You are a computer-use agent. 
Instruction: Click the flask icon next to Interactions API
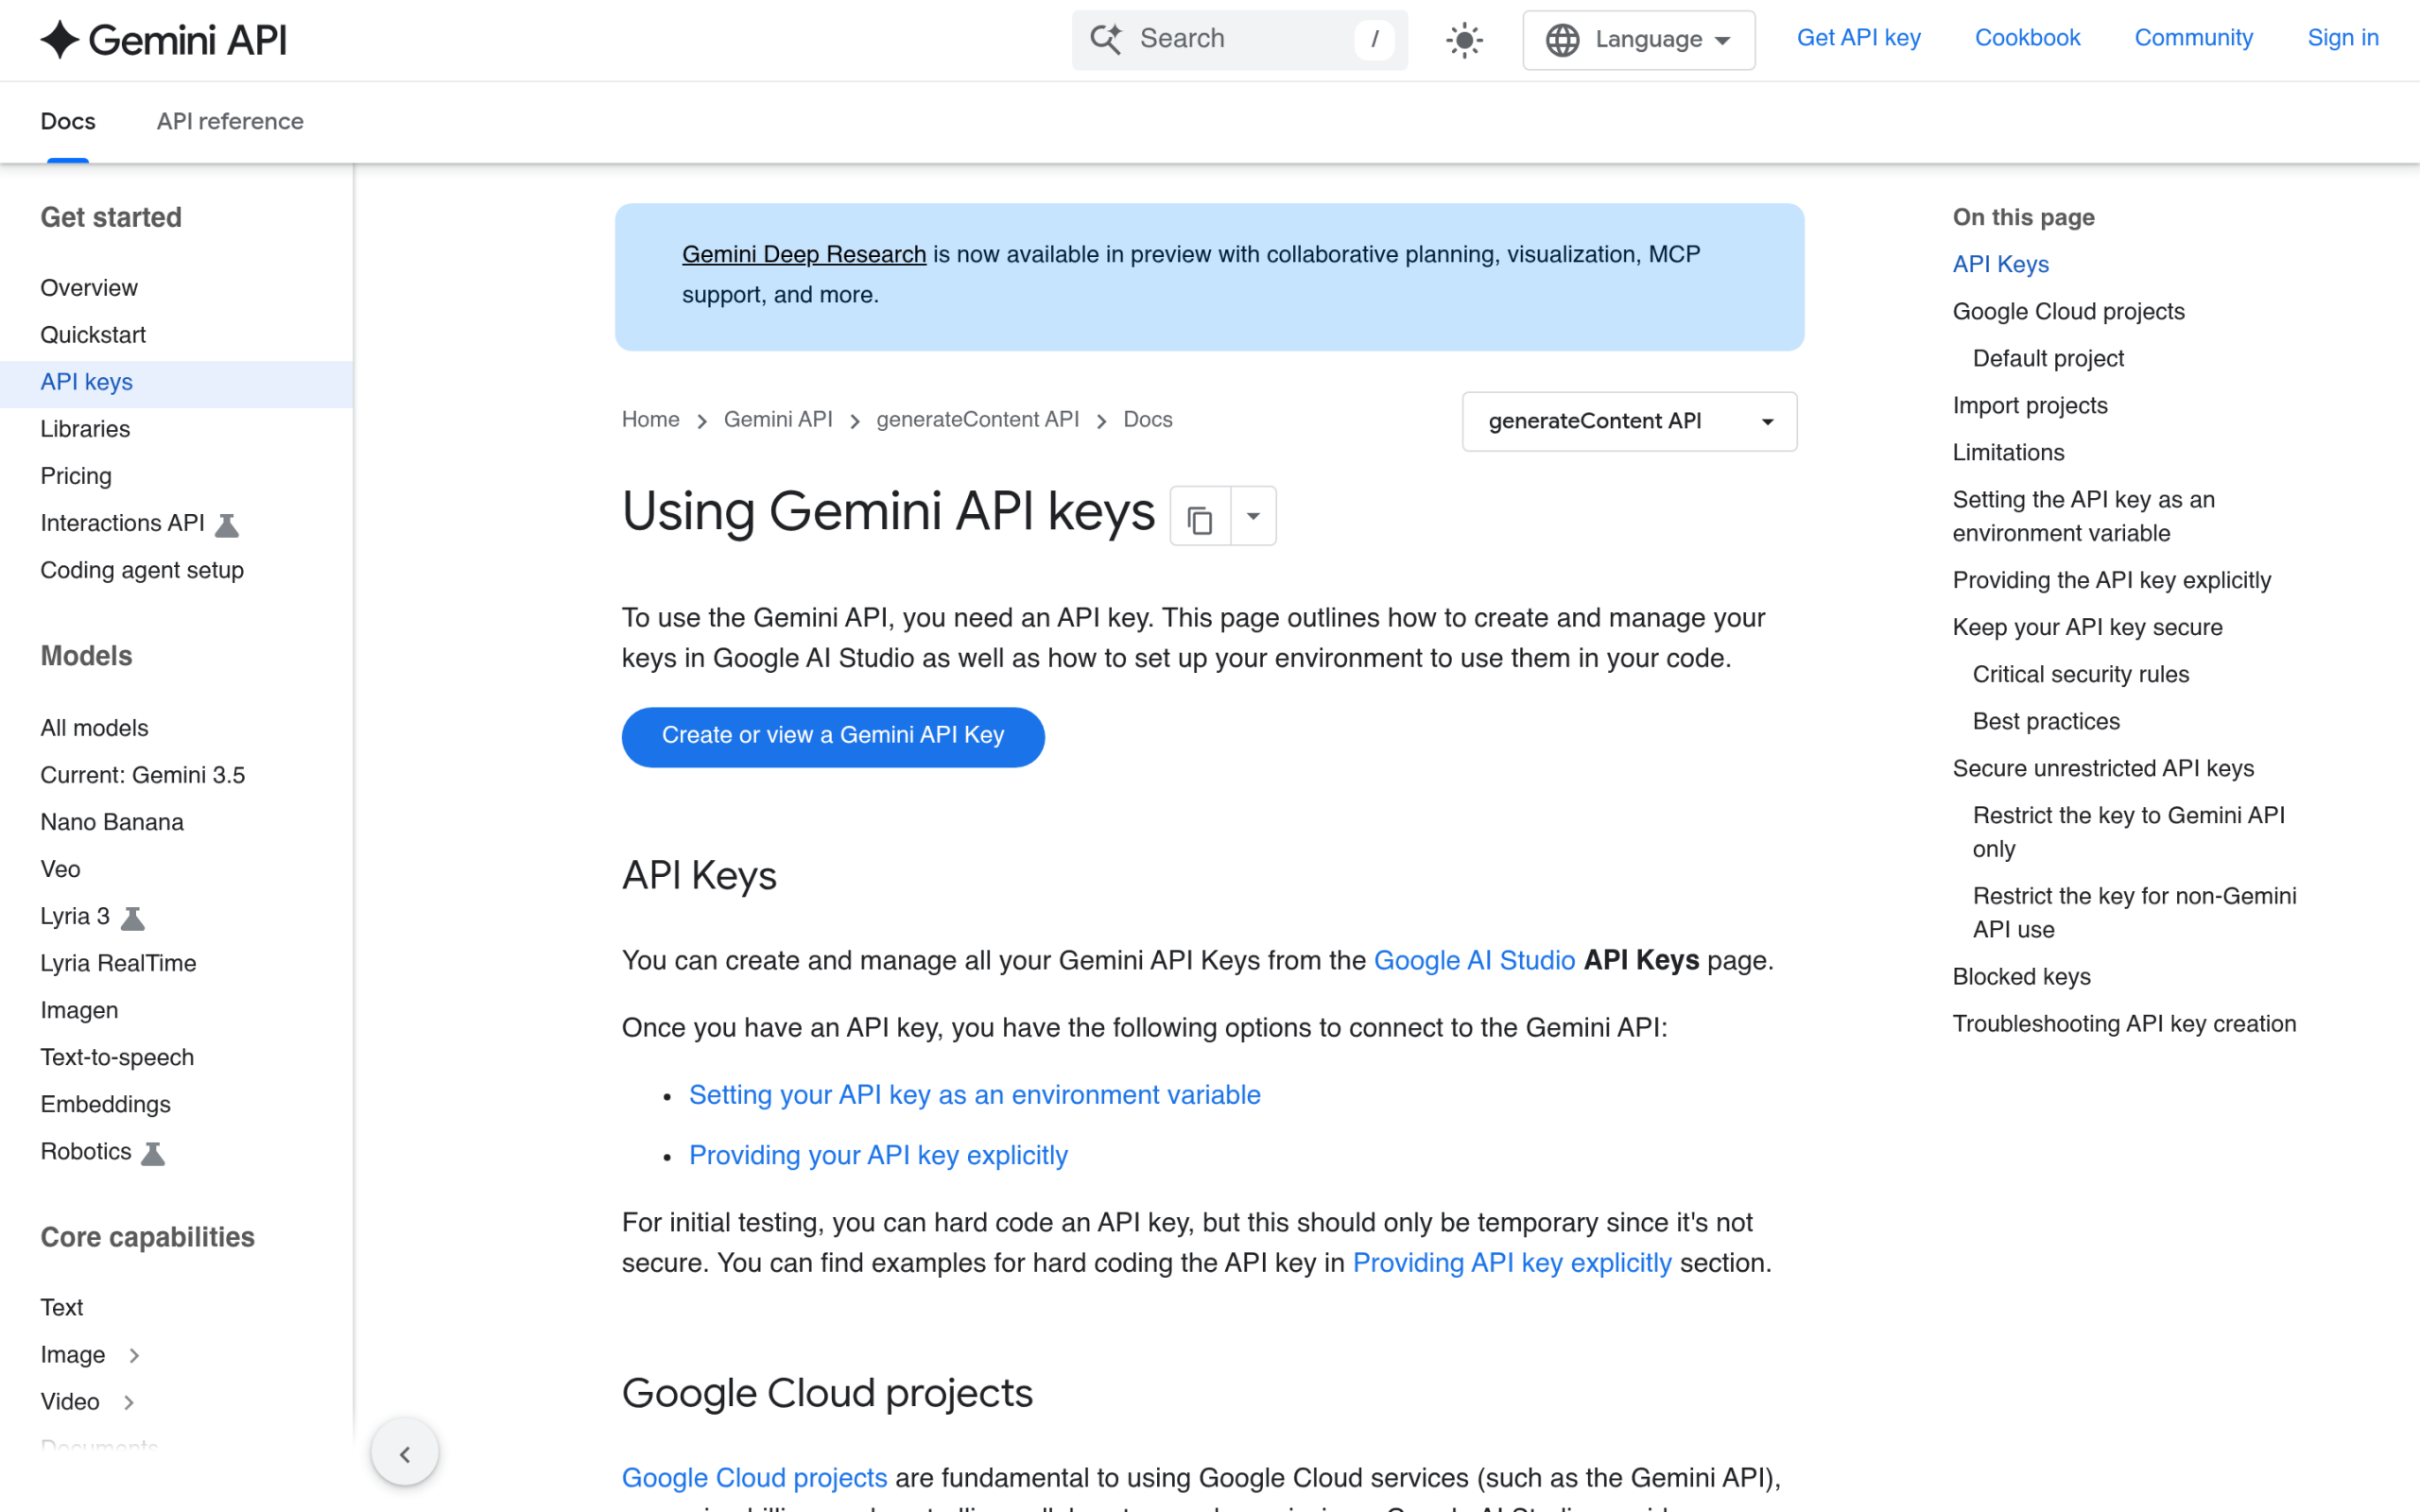227,525
